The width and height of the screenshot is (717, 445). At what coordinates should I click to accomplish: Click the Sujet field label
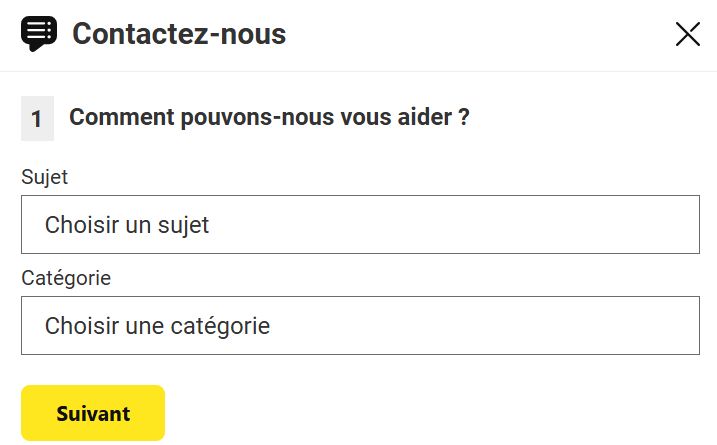tap(44, 177)
